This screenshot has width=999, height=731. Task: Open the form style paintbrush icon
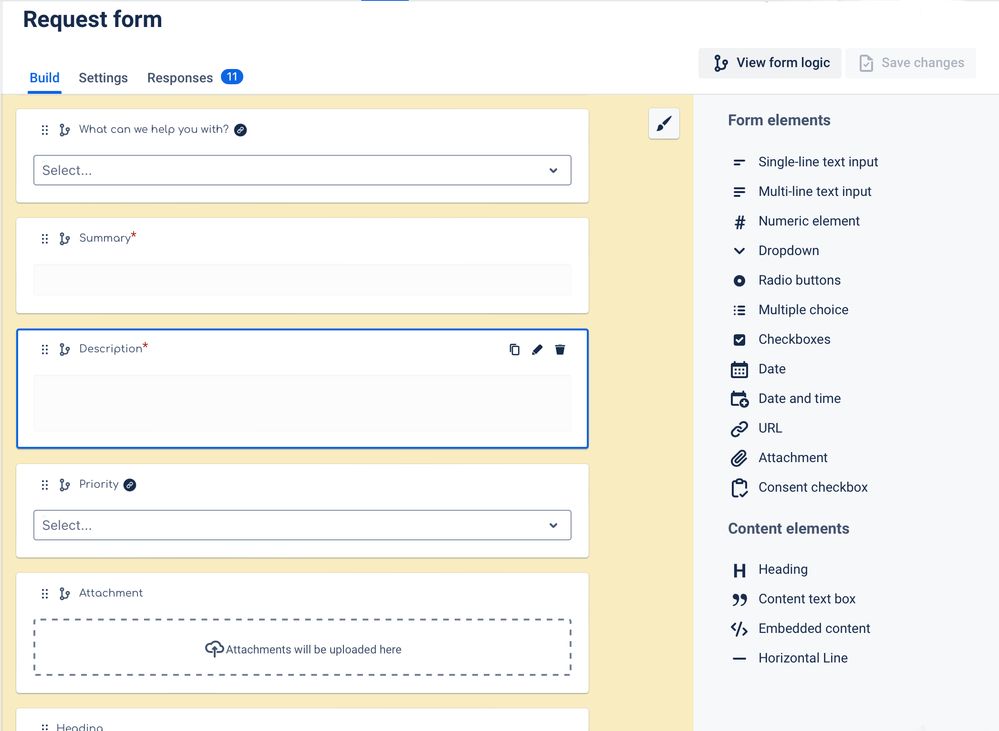click(x=664, y=123)
